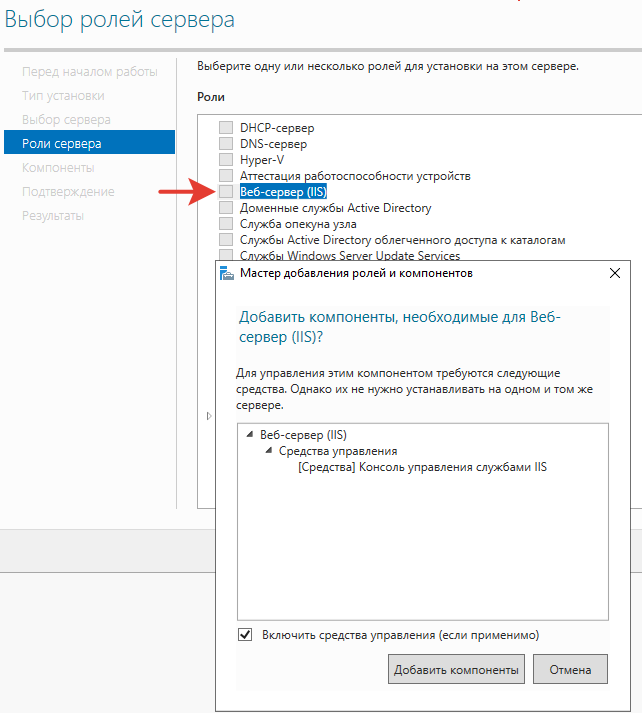The height and width of the screenshot is (713, 642).
Task: Select the DNS-сервер role label
Action: coord(273,144)
